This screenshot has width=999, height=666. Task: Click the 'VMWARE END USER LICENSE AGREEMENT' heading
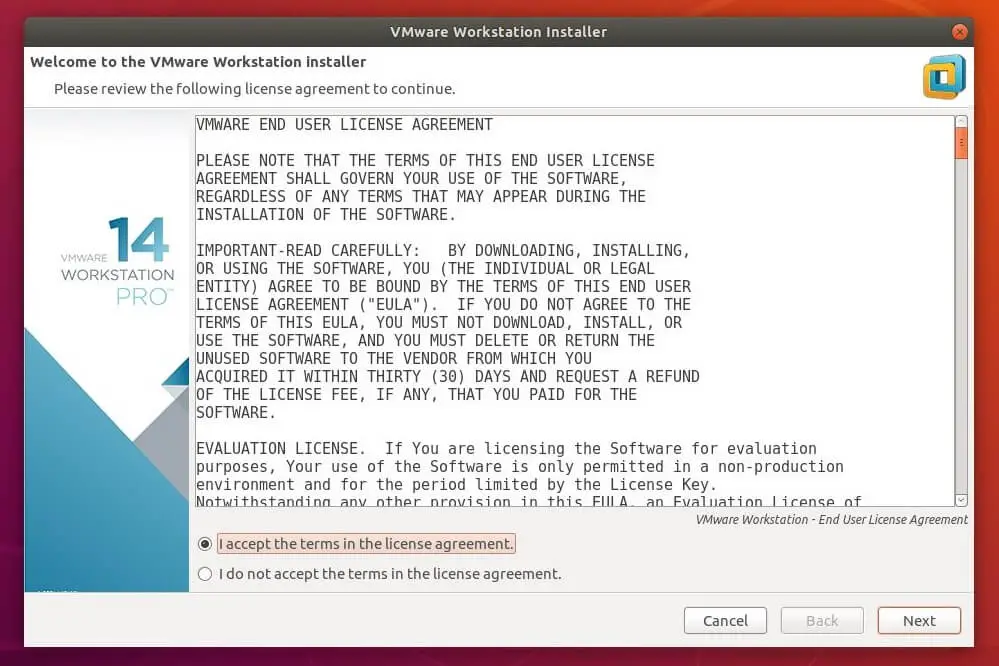(344, 124)
